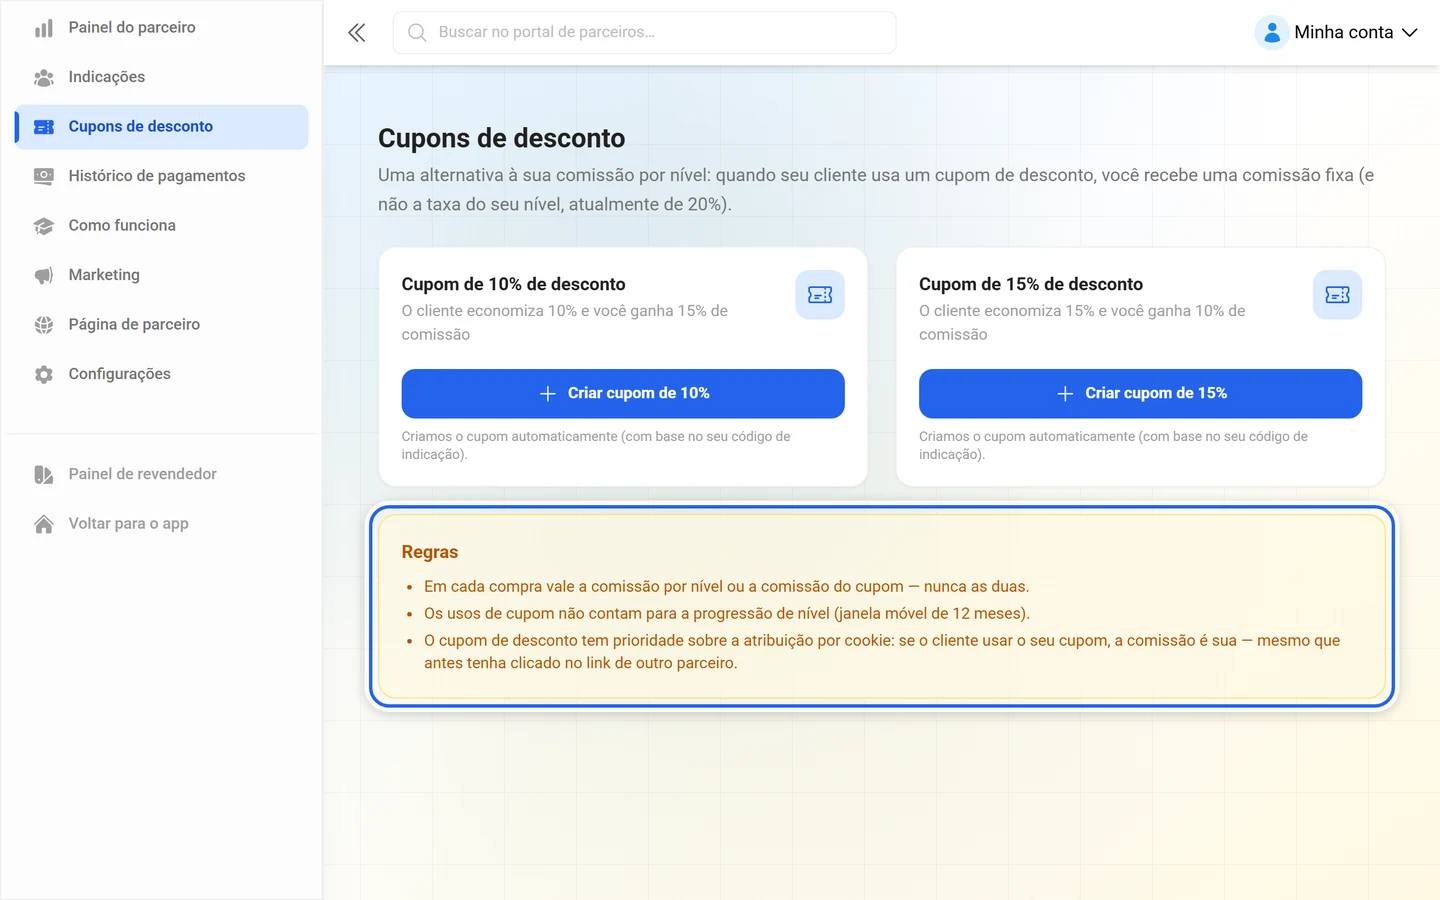
Task: Click the house icon beside Voltar para o app
Action: 44,524
